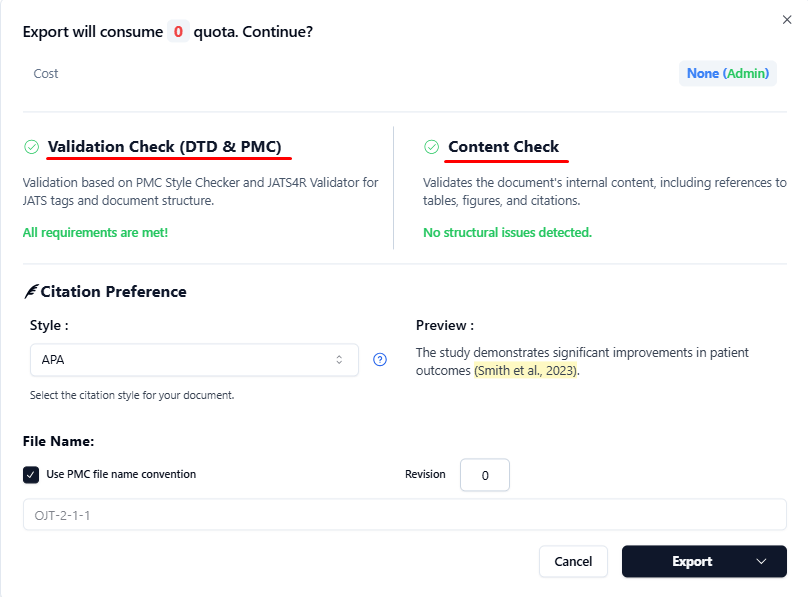Click the Export button
This screenshot has width=808, height=597.
[690, 562]
